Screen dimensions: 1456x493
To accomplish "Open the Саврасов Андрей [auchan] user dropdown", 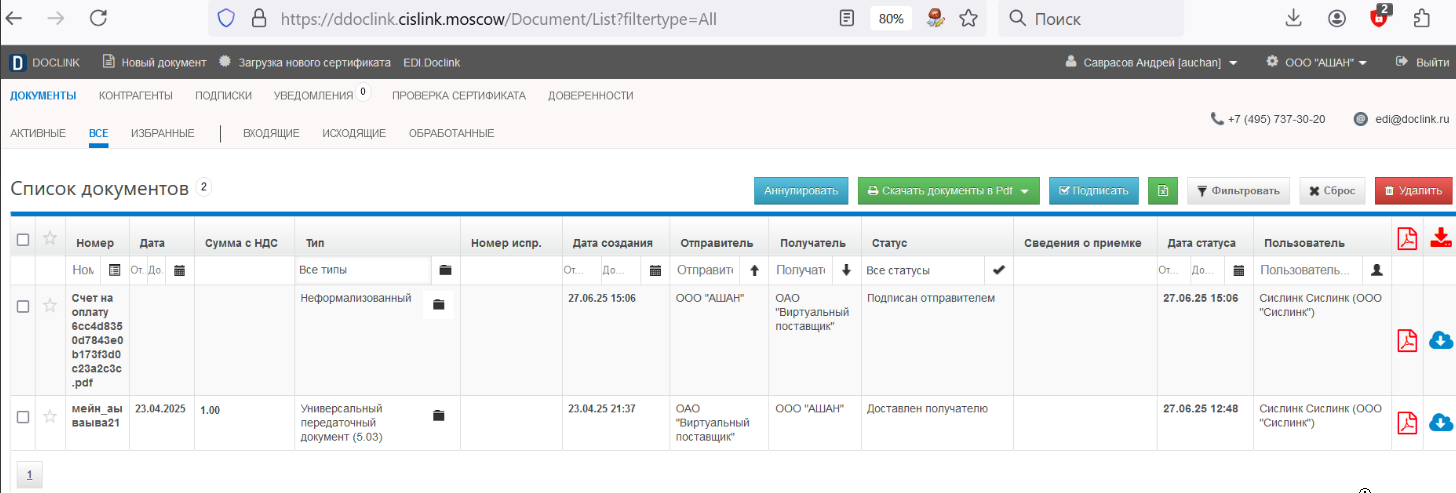I will click(x=1152, y=62).
